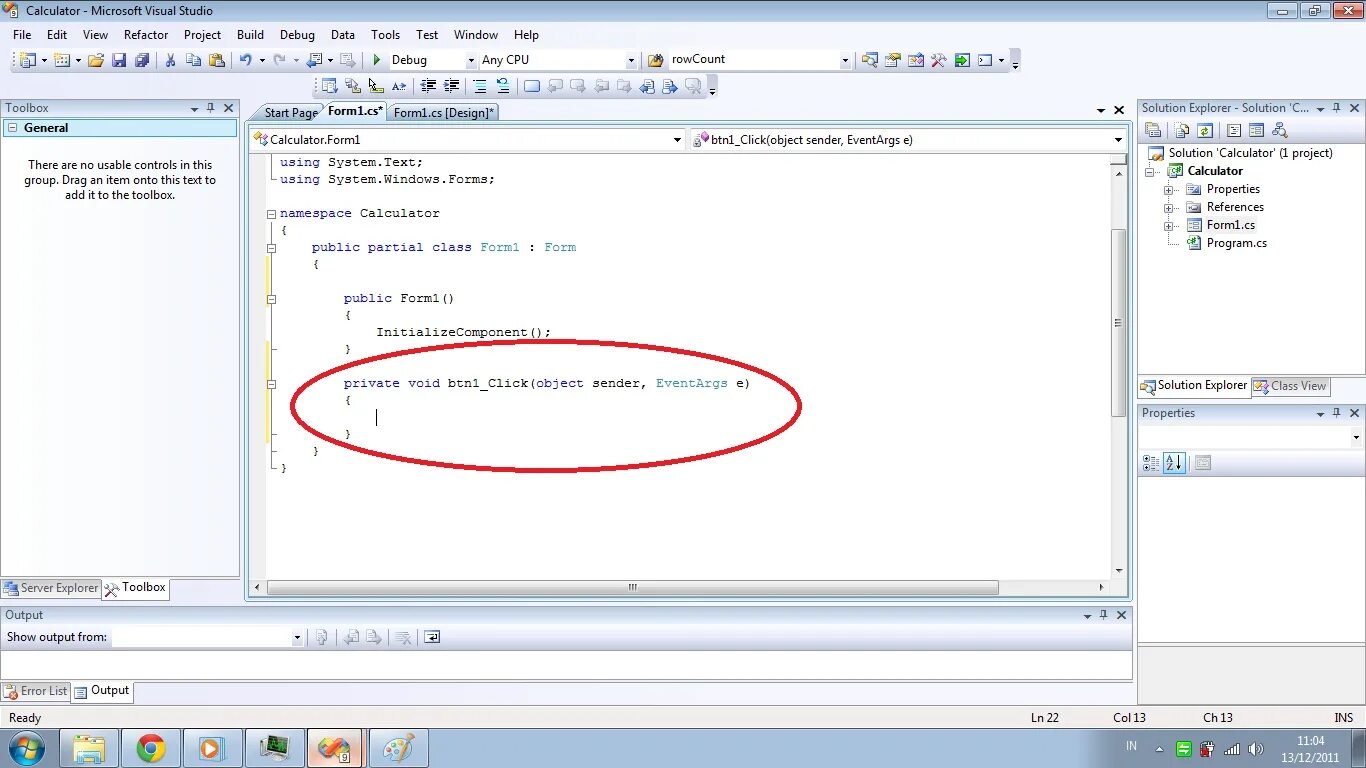1366x768 pixels.
Task: Expand the References node in Solution Explorer
Action: pyautogui.click(x=1169, y=207)
